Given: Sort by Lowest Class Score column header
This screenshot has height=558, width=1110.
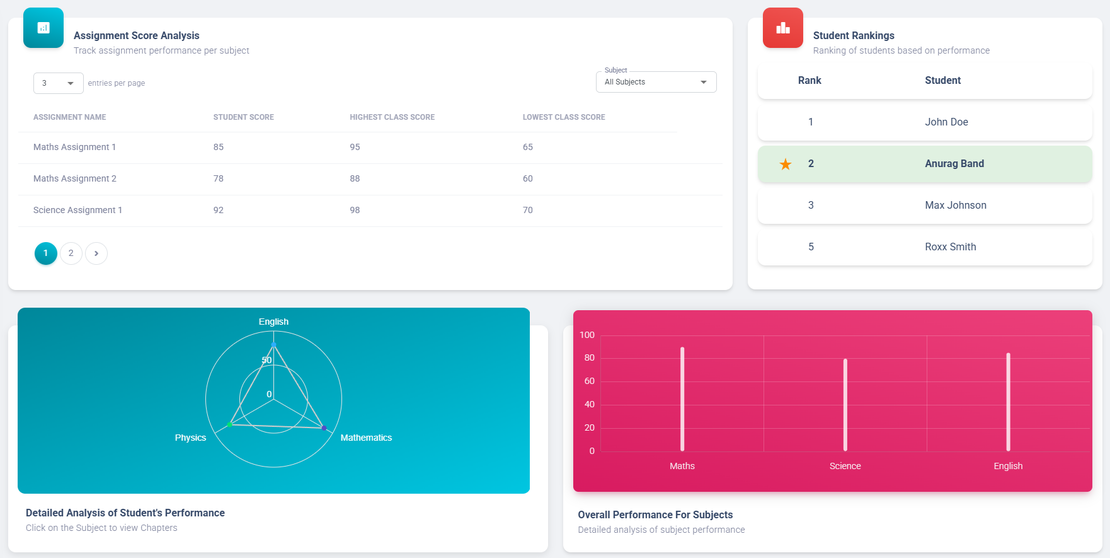Looking at the screenshot, I should pos(563,117).
